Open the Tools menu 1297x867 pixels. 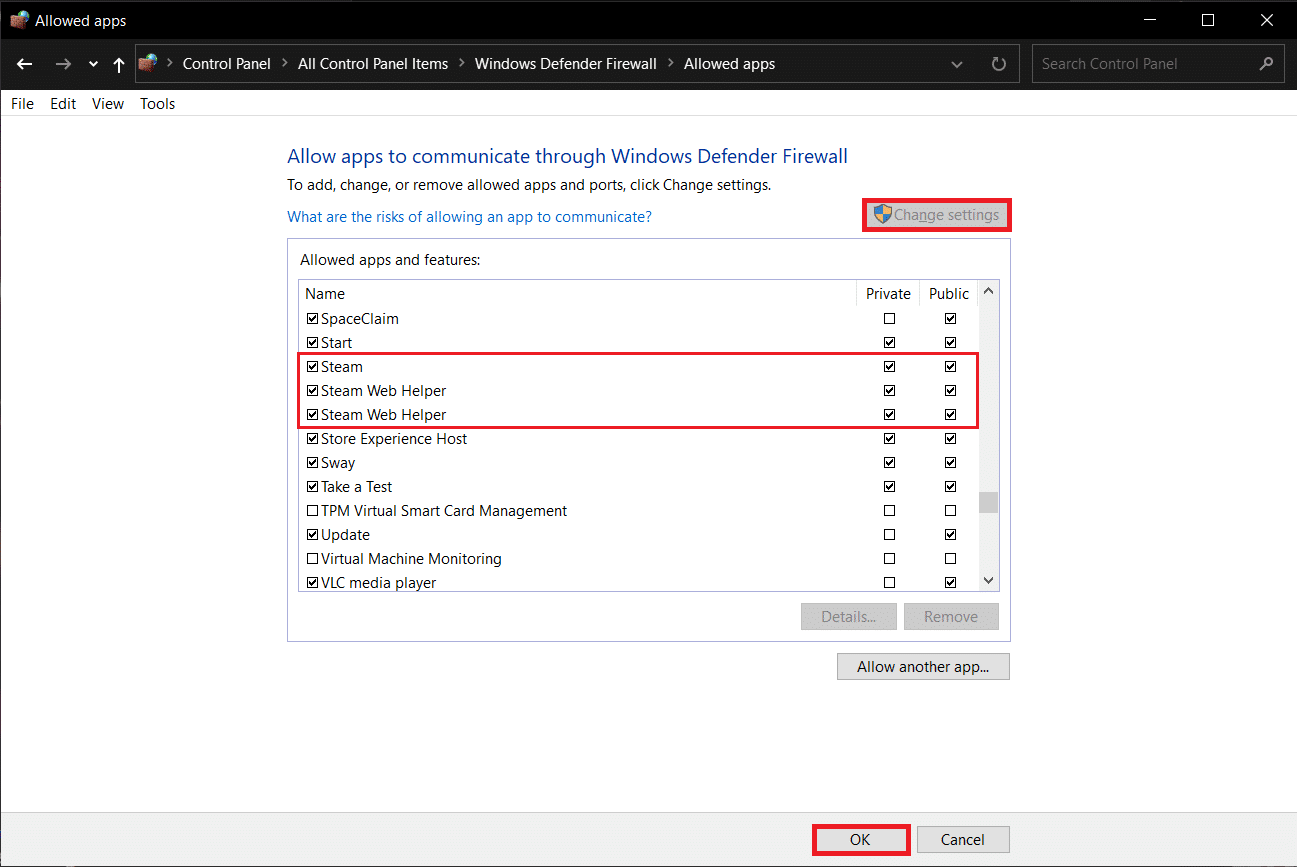pyautogui.click(x=157, y=104)
